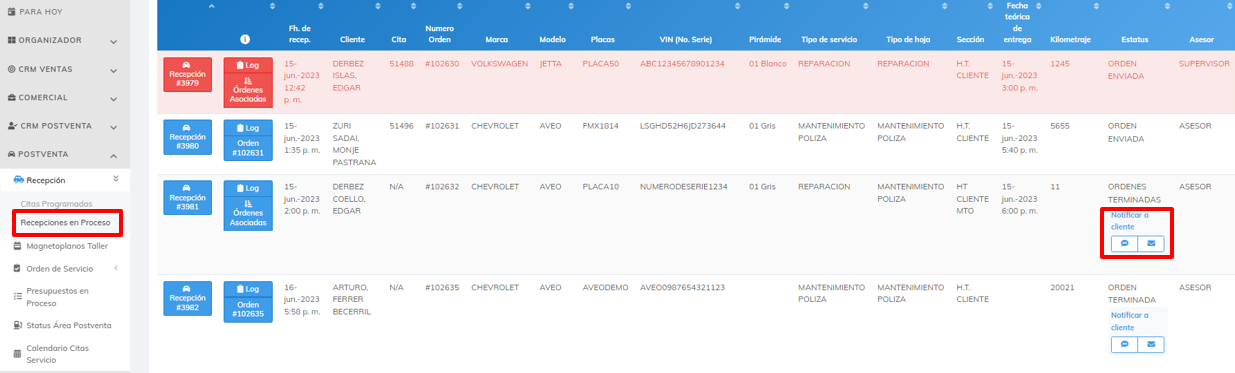Click the kilometraje value 20021
Image resolution: width=1235 pixels, height=373 pixels.
1063,287
